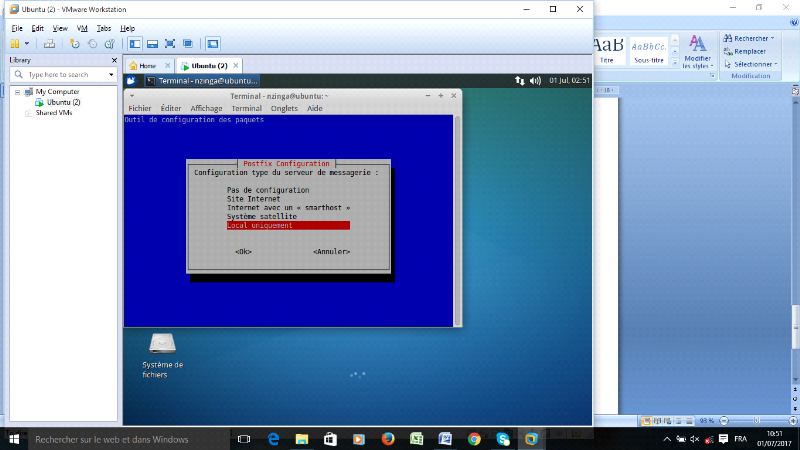800x450 pixels.
Task: Open Microsoft Edge from taskbar
Action: tap(273, 439)
